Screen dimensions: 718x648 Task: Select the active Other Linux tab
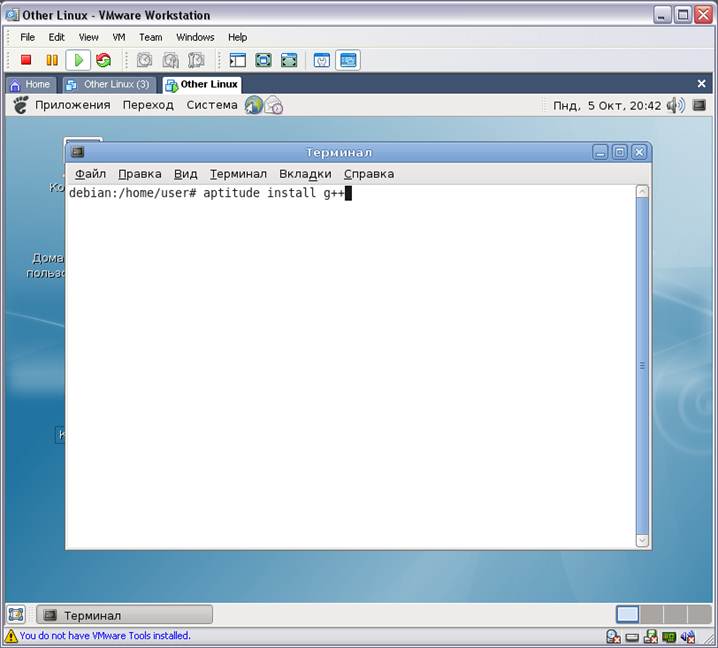click(x=202, y=85)
